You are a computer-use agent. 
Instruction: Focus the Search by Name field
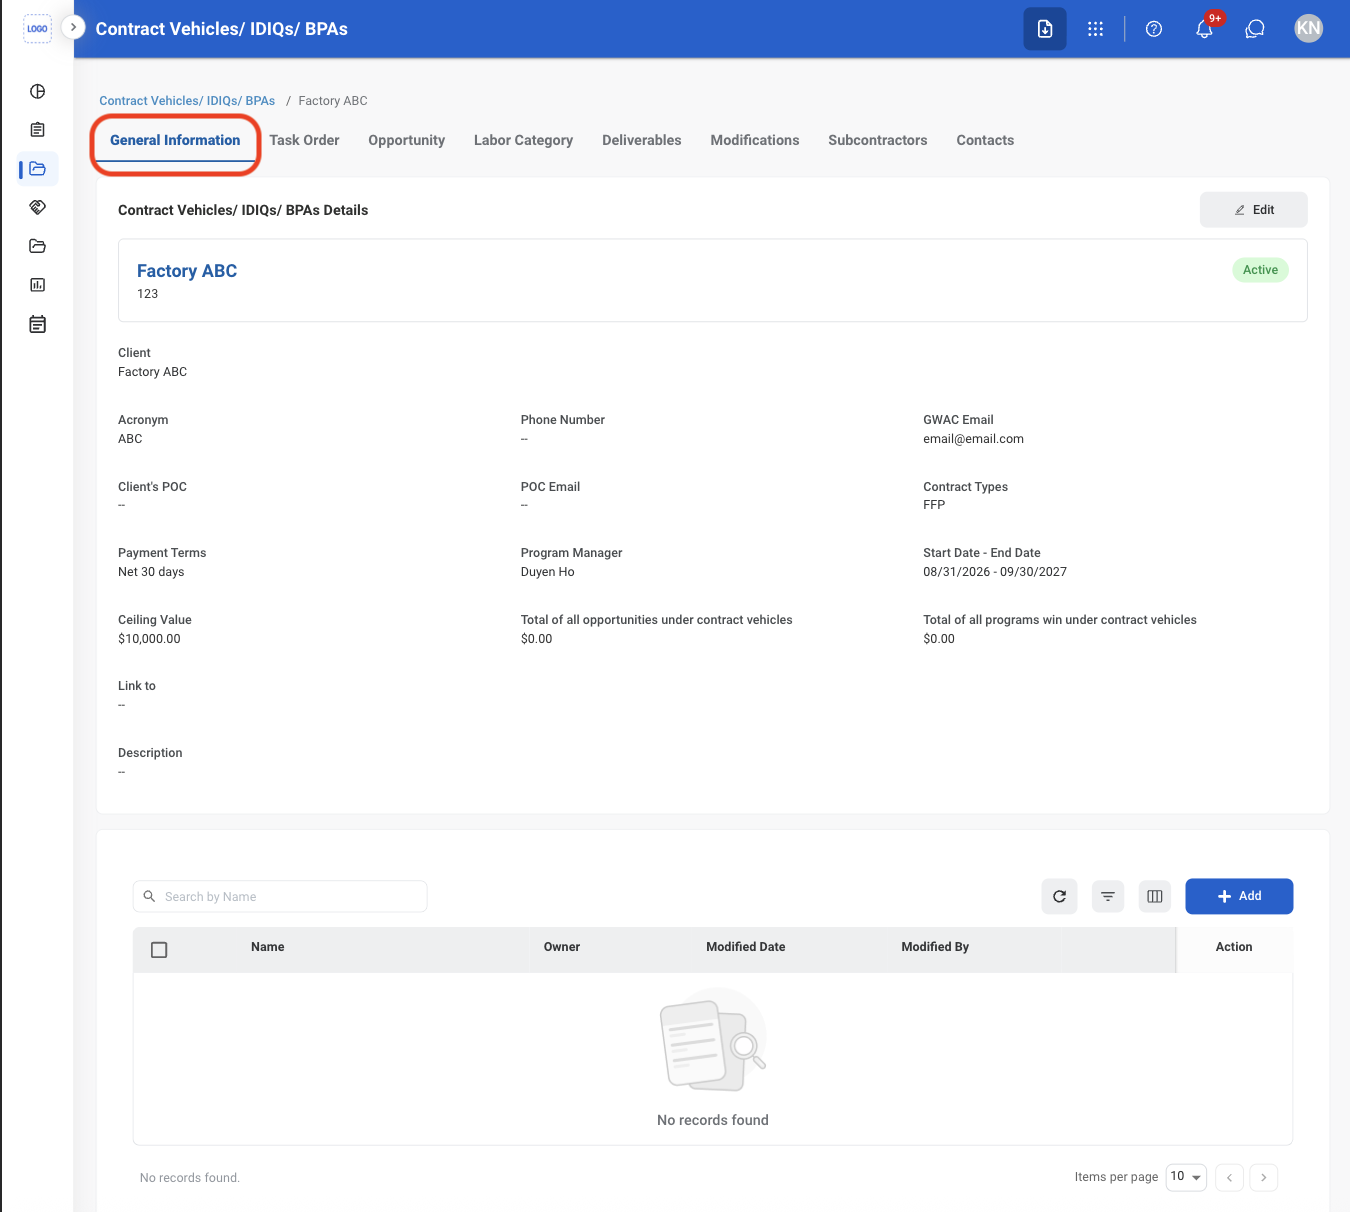(280, 896)
